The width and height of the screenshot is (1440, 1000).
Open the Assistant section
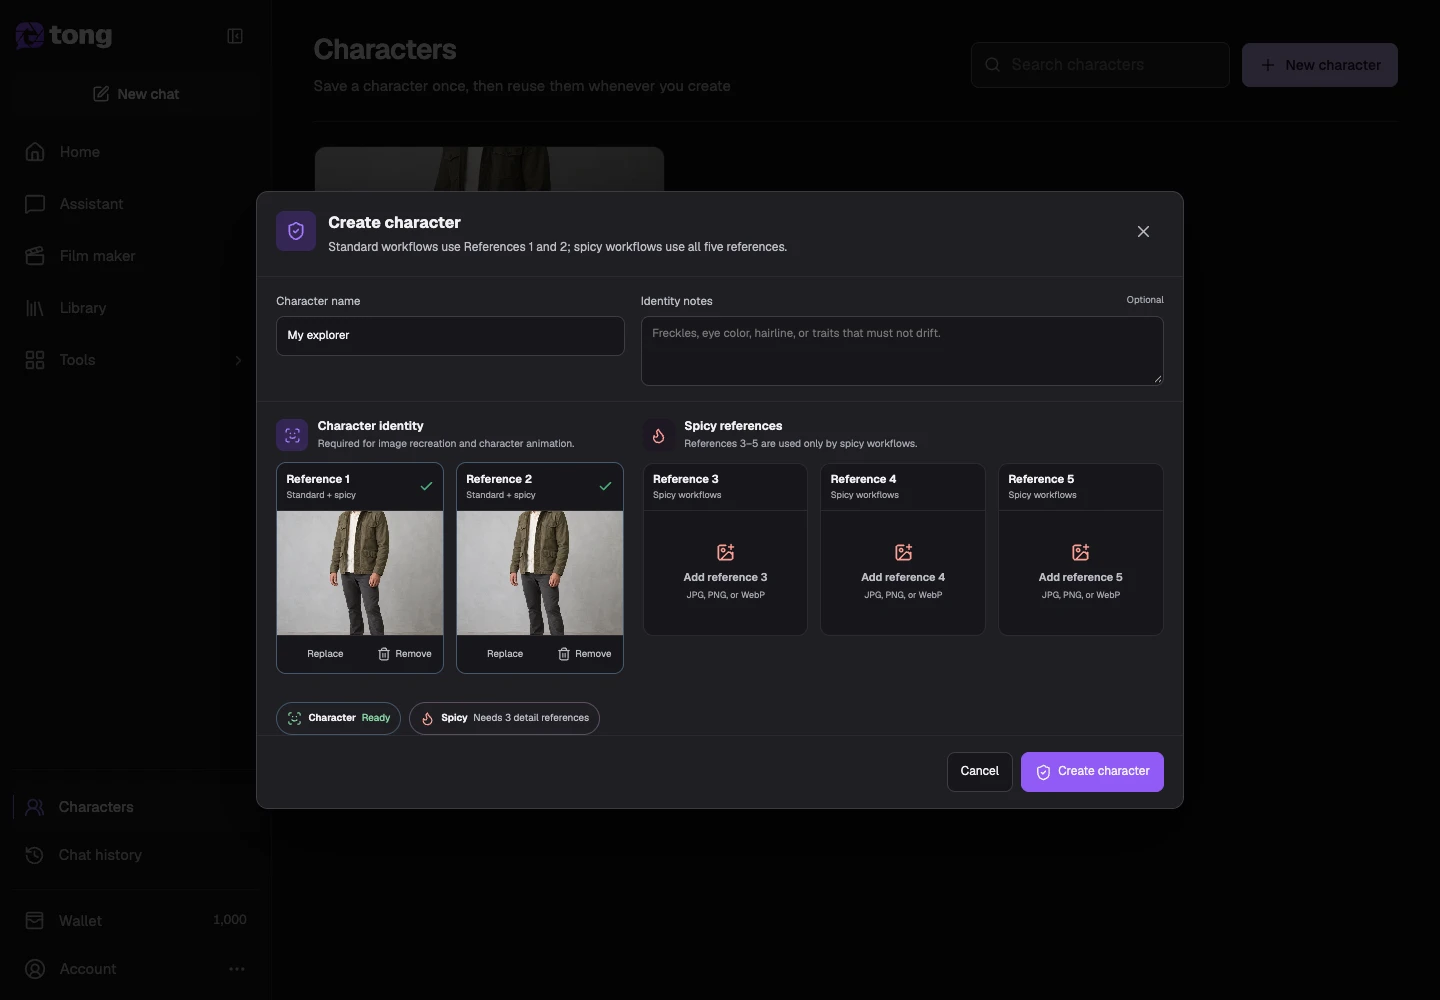tap(135, 204)
